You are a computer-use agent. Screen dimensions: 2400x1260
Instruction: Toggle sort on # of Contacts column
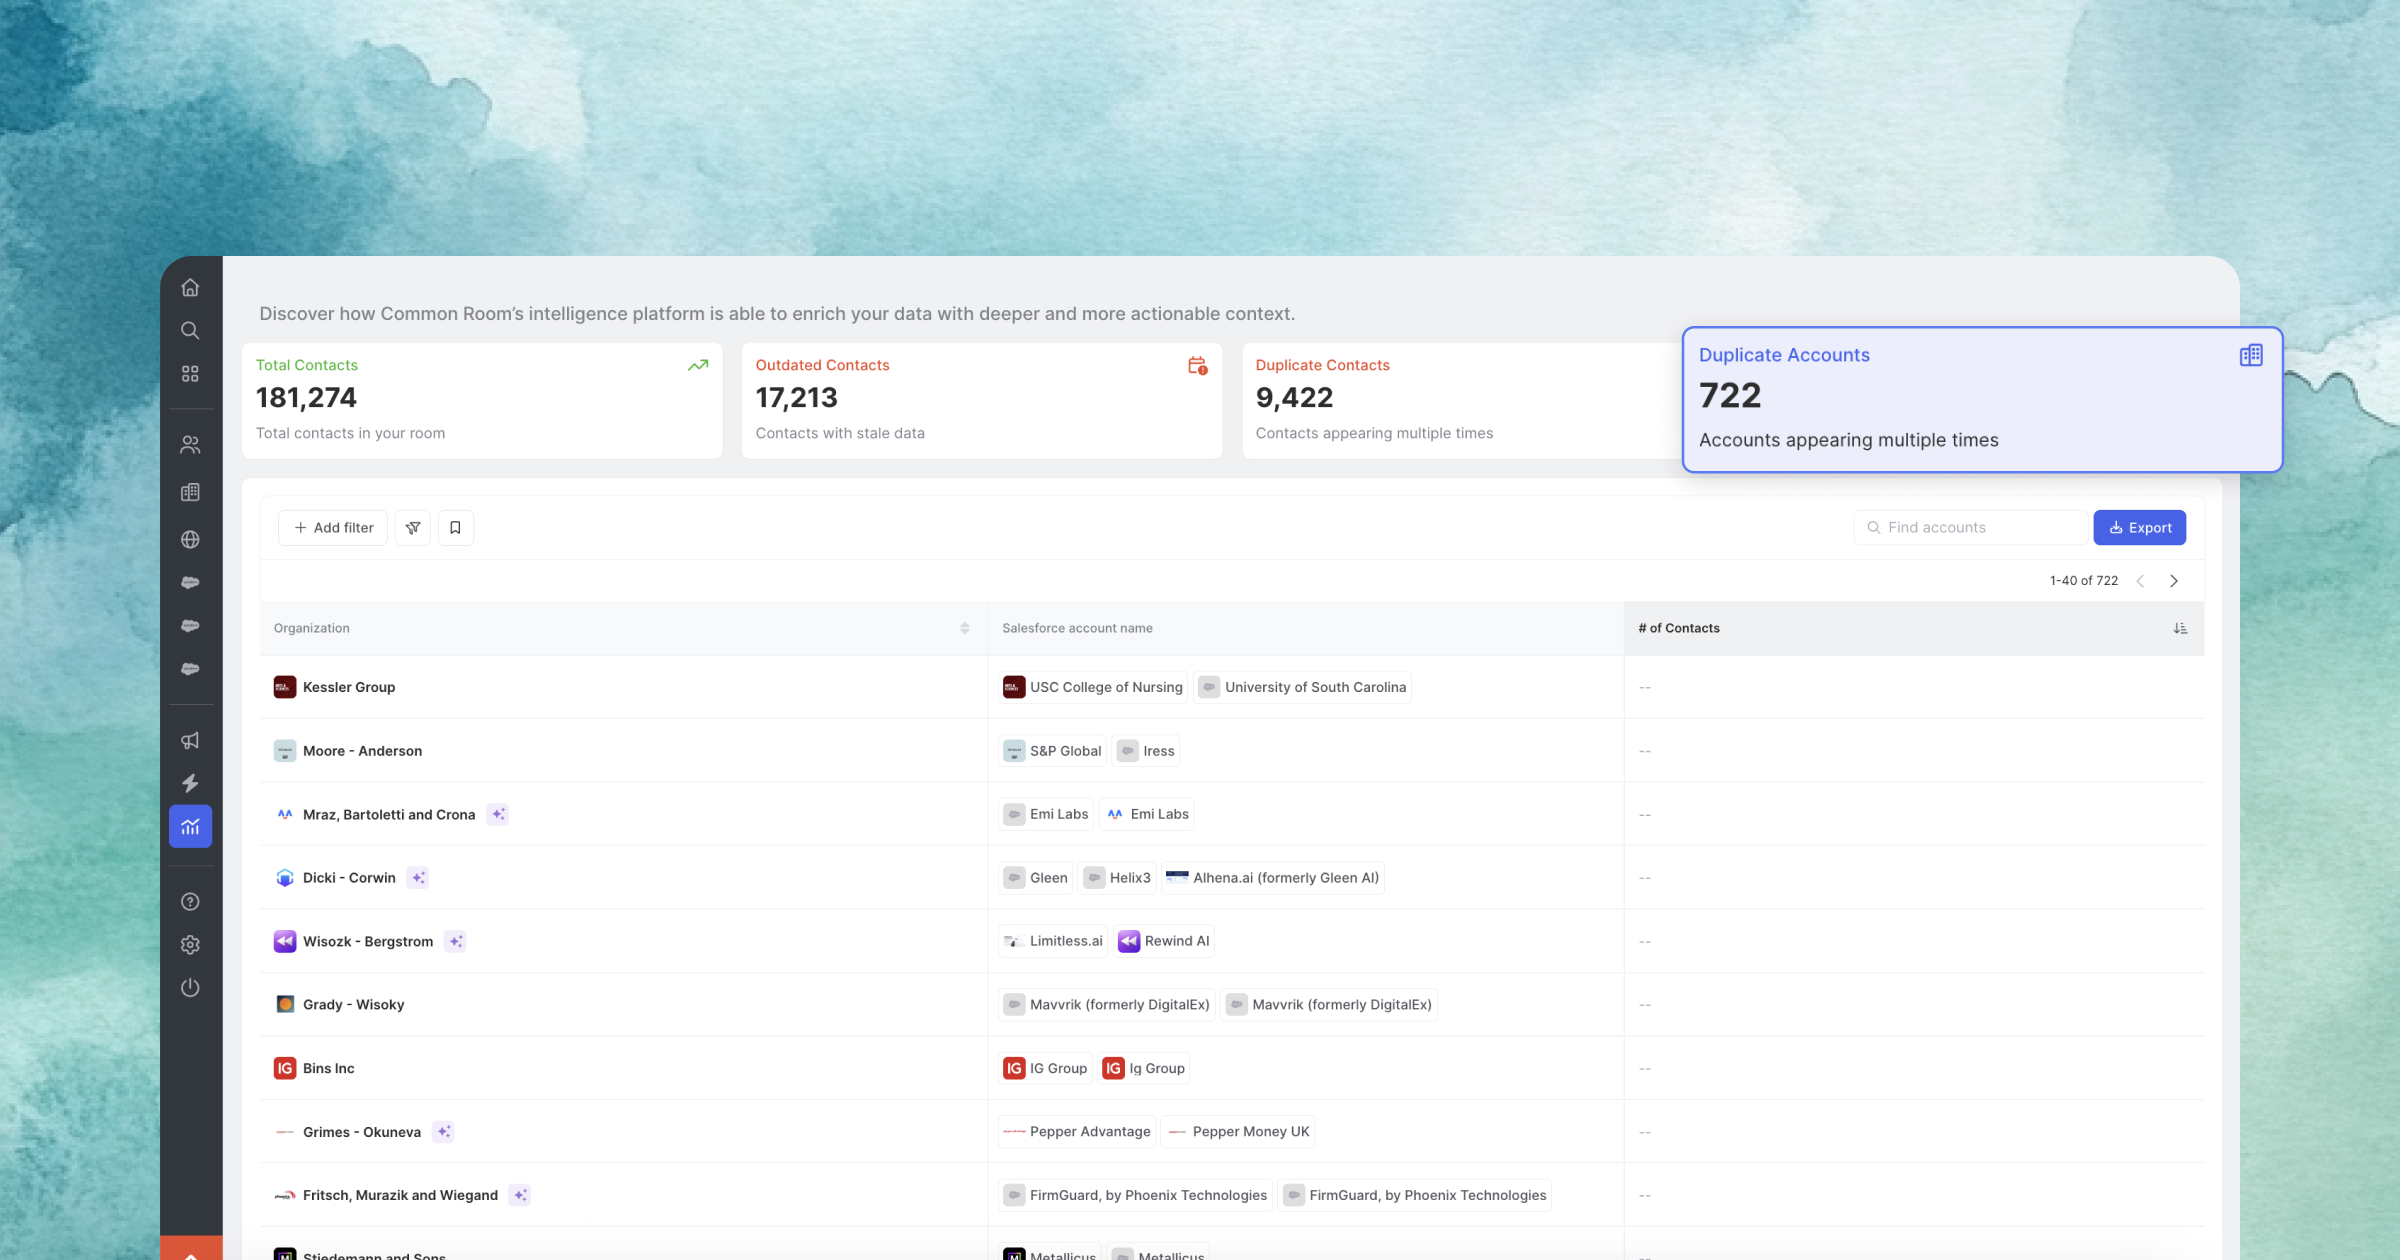point(2180,628)
